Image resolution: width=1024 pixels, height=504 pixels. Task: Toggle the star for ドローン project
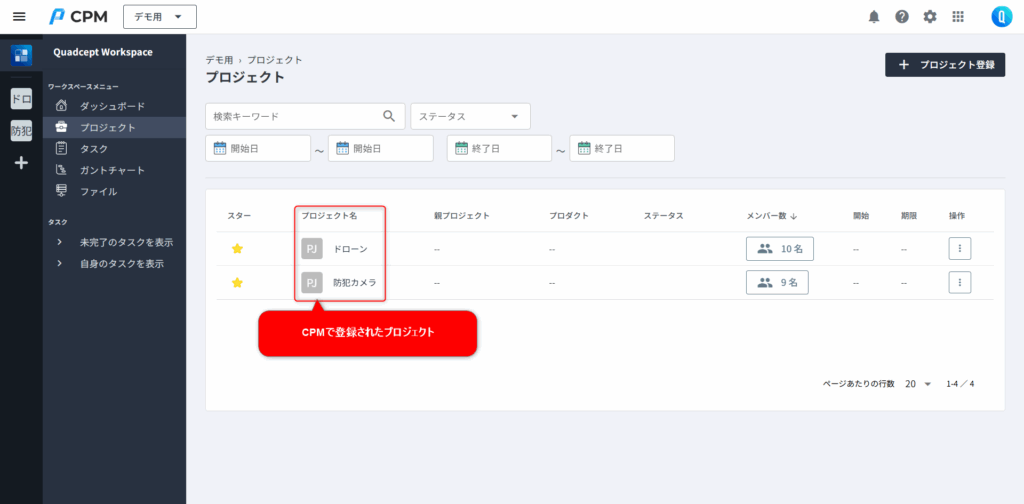point(237,249)
